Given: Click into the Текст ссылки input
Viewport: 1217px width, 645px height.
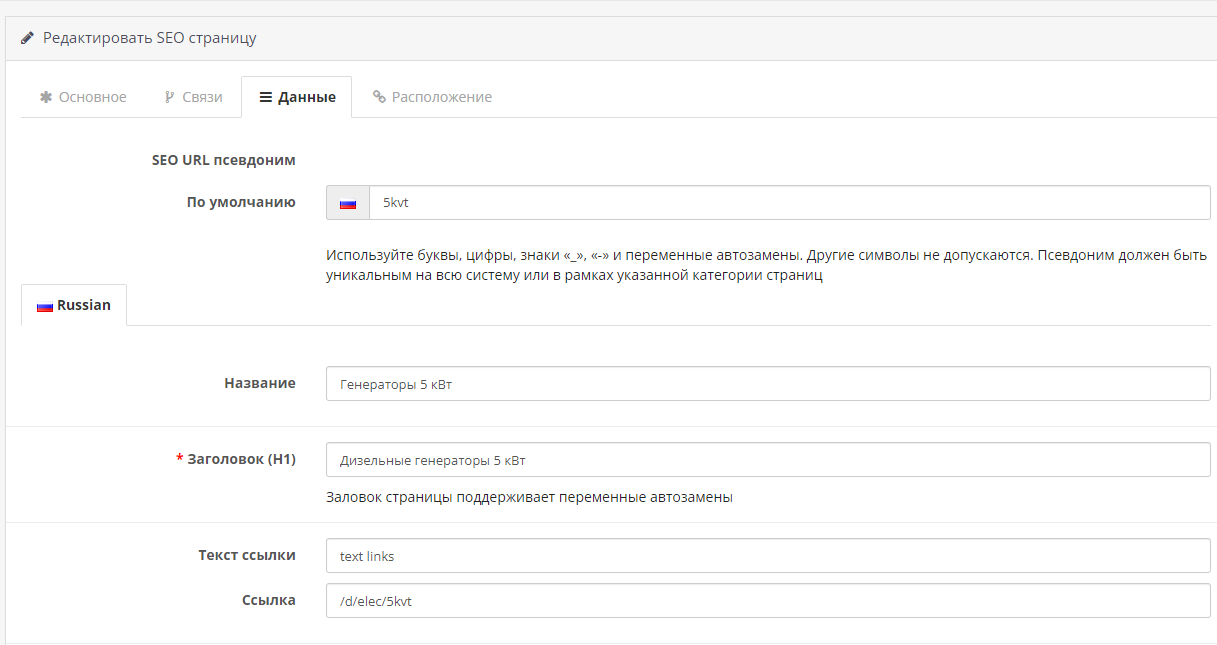Looking at the screenshot, I should pos(767,556).
